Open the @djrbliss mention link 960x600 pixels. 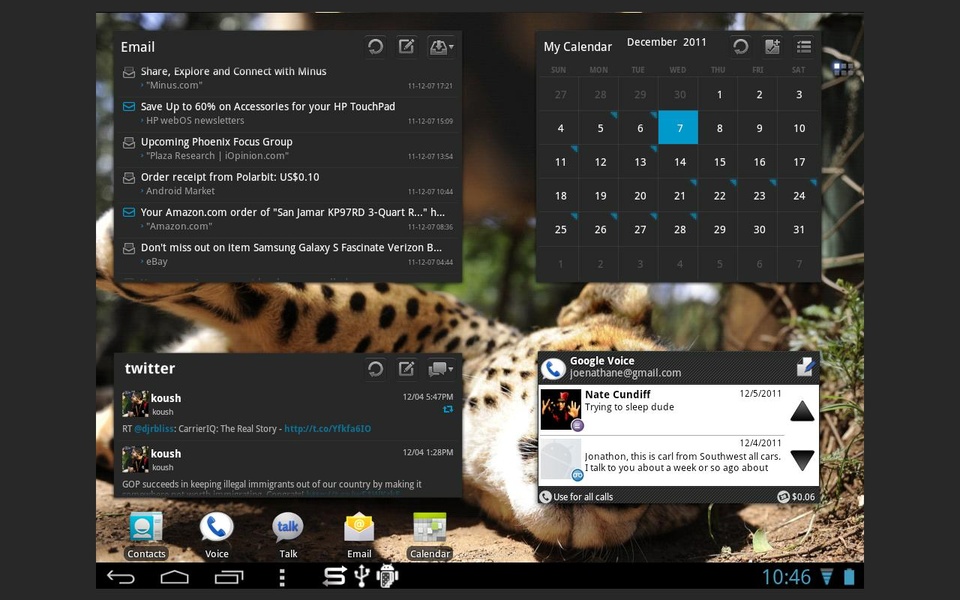pos(154,429)
